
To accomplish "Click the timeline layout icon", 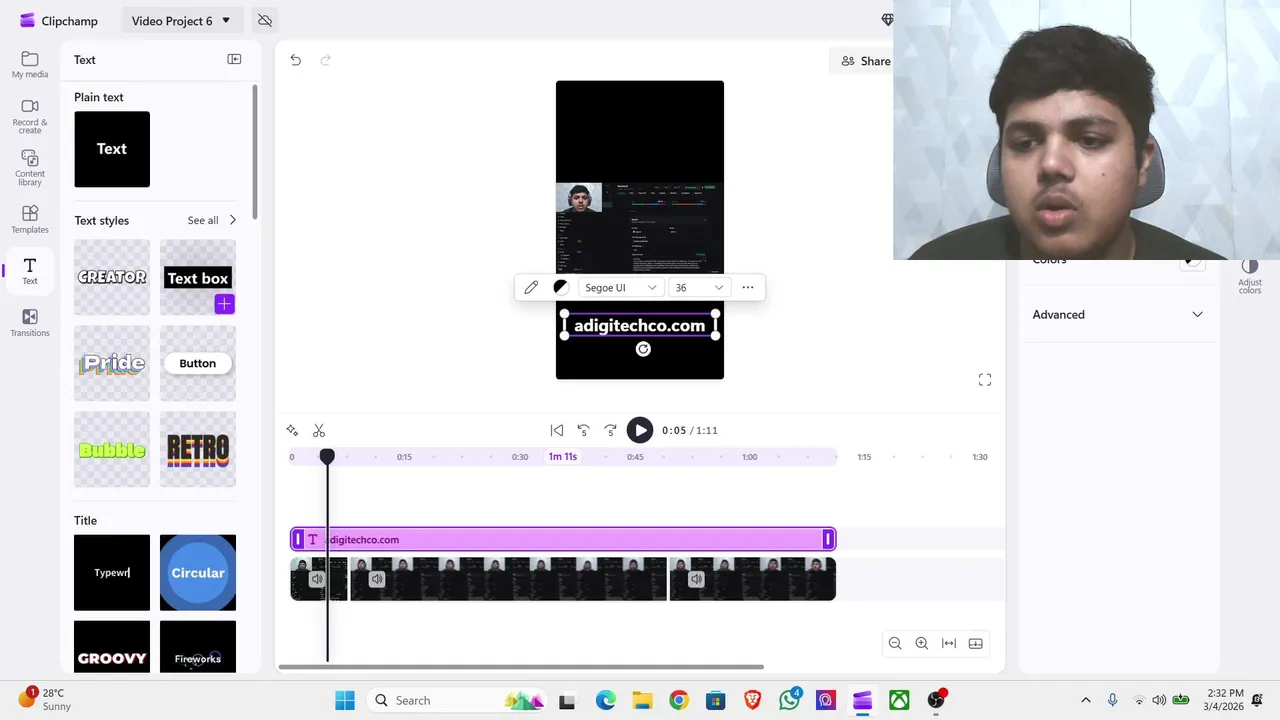I will pos(976,643).
